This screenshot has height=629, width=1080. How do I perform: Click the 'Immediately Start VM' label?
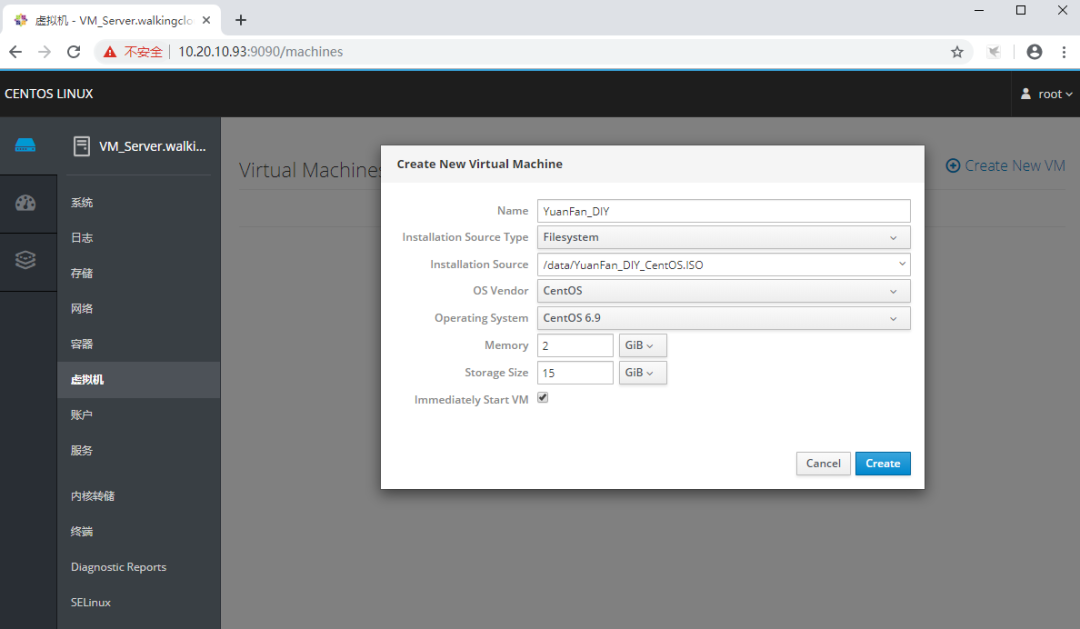(471, 400)
